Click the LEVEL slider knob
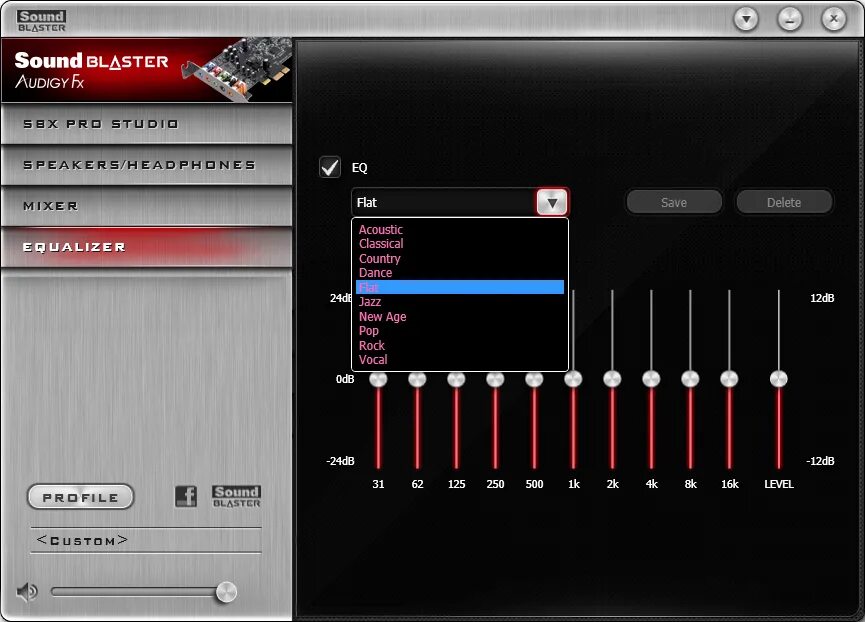This screenshot has width=865, height=622. [779, 379]
